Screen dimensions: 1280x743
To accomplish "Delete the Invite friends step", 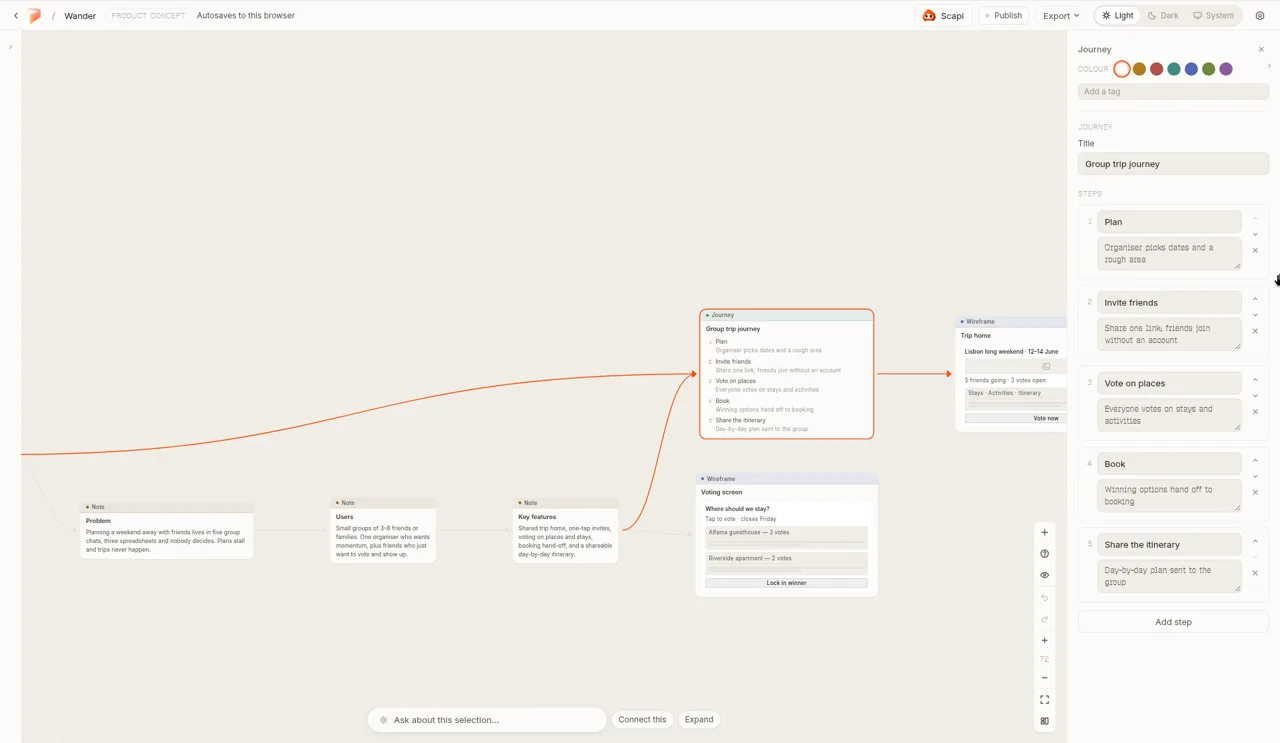I will click(1256, 331).
